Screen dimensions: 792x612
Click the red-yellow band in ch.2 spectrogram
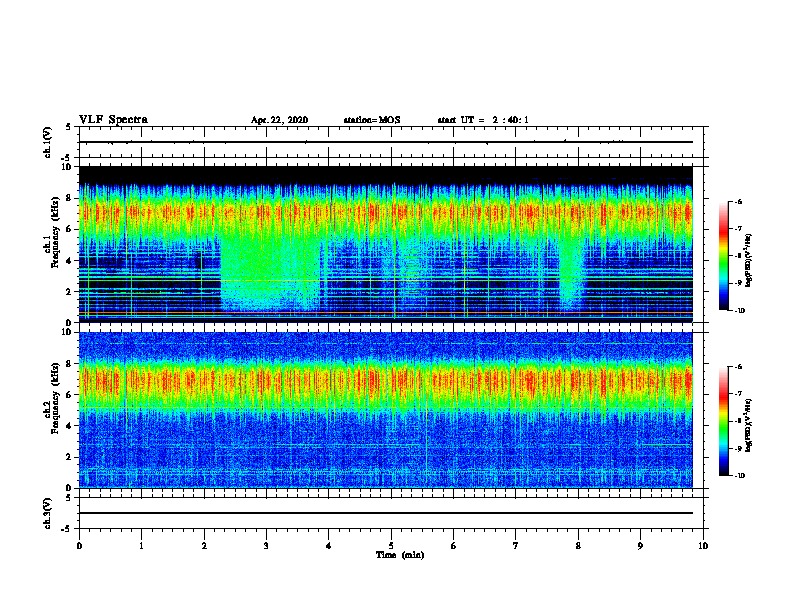pyautogui.click(x=386, y=380)
